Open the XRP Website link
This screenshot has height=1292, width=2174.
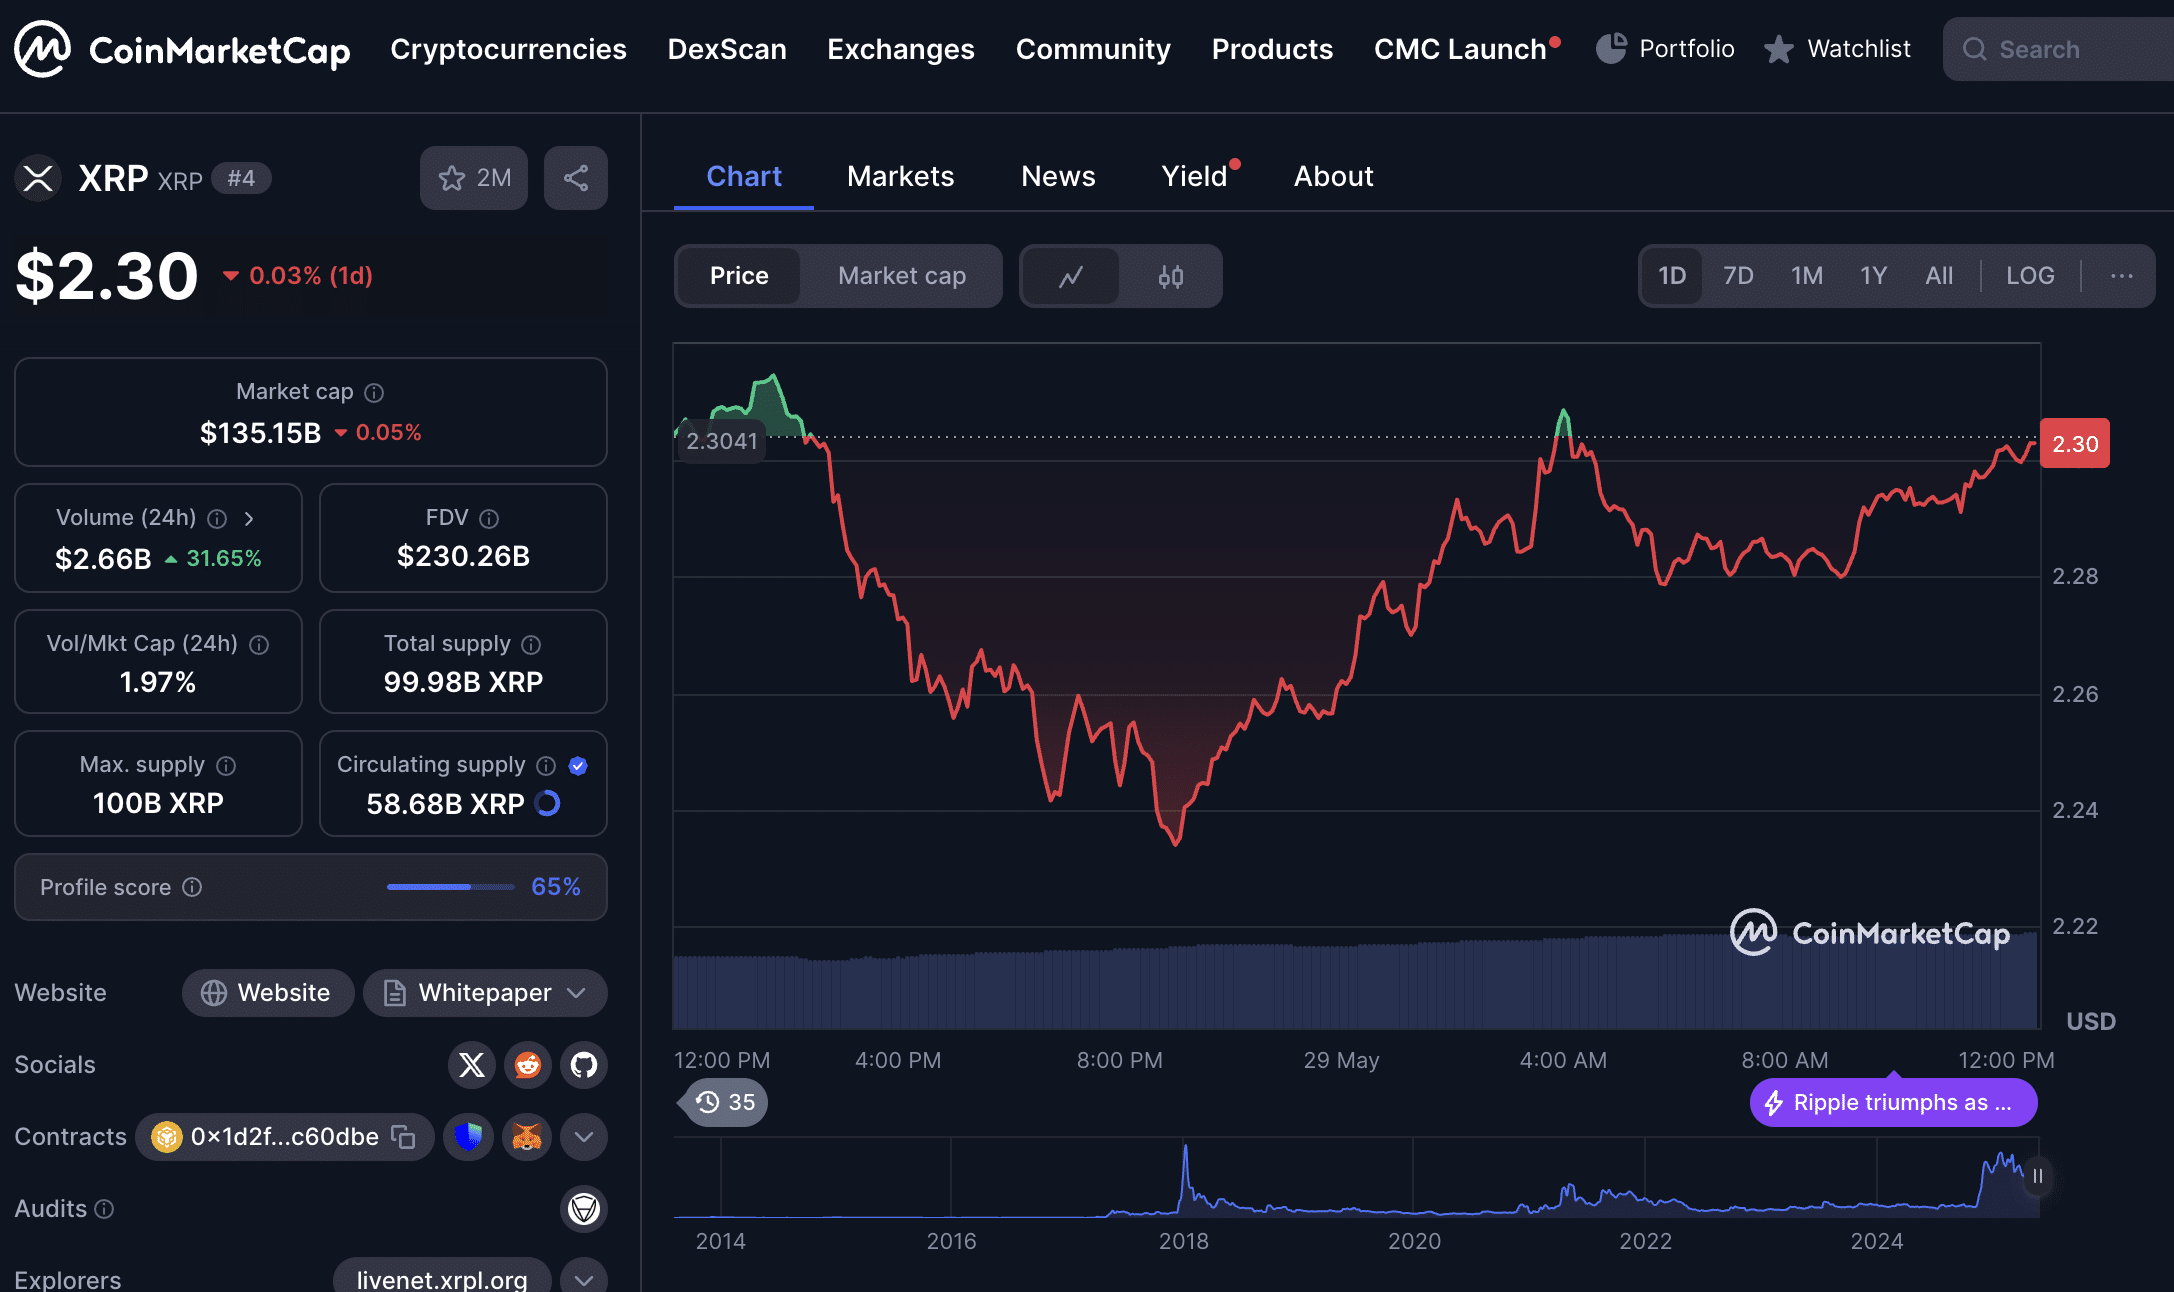click(268, 993)
